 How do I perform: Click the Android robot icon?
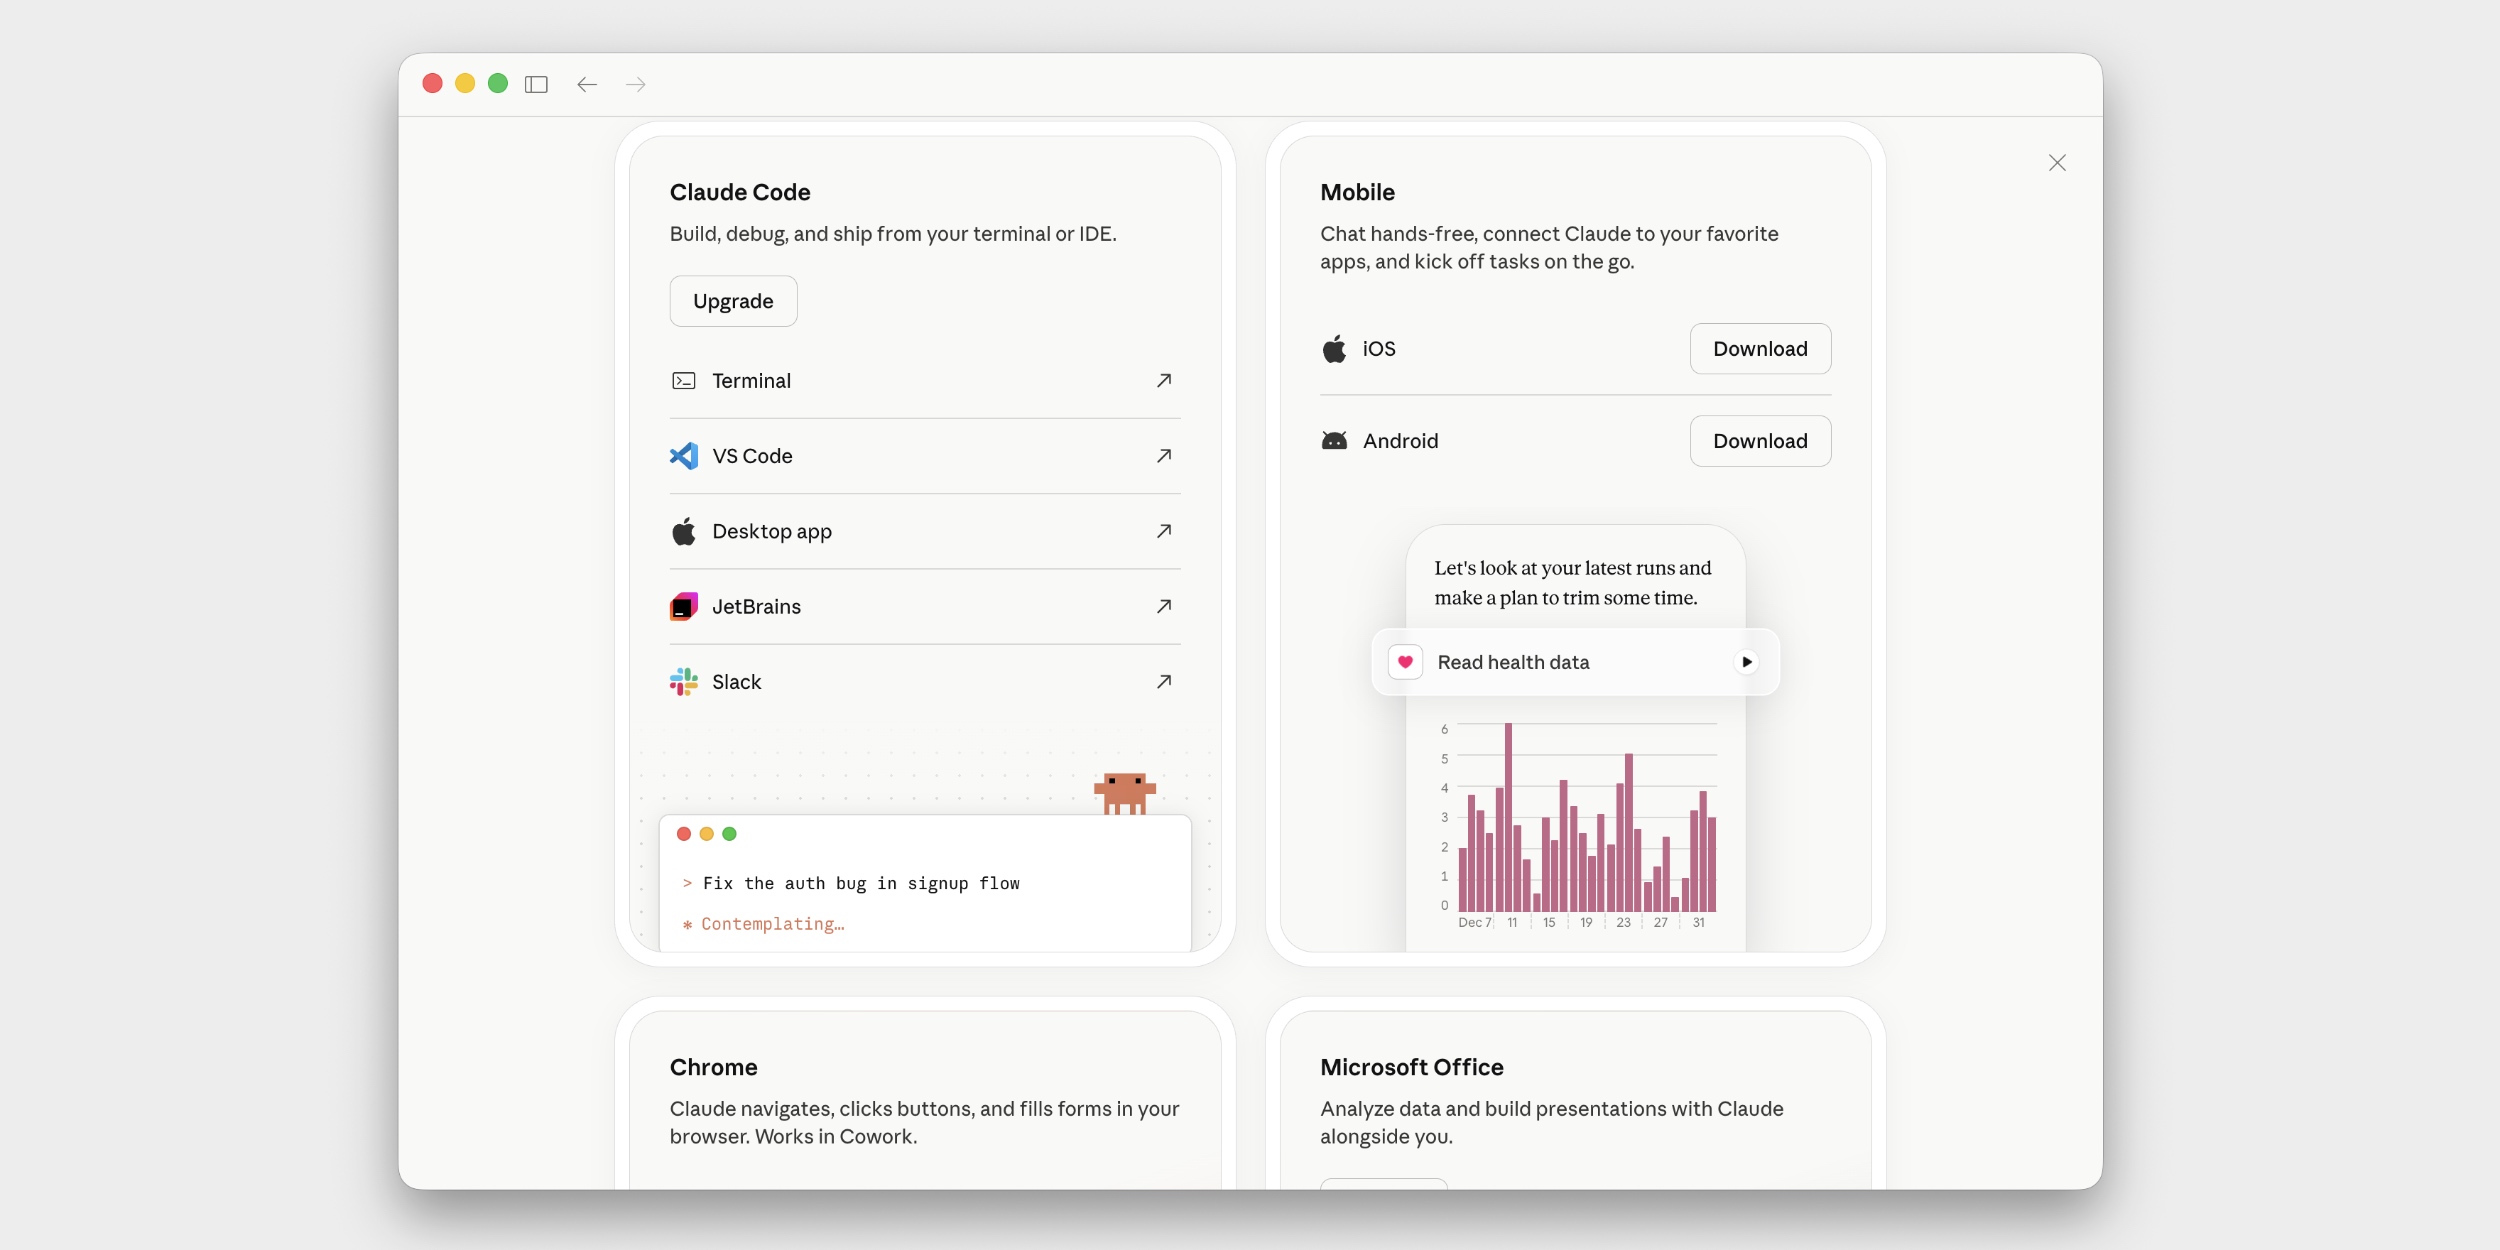pyautogui.click(x=1334, y=441)
